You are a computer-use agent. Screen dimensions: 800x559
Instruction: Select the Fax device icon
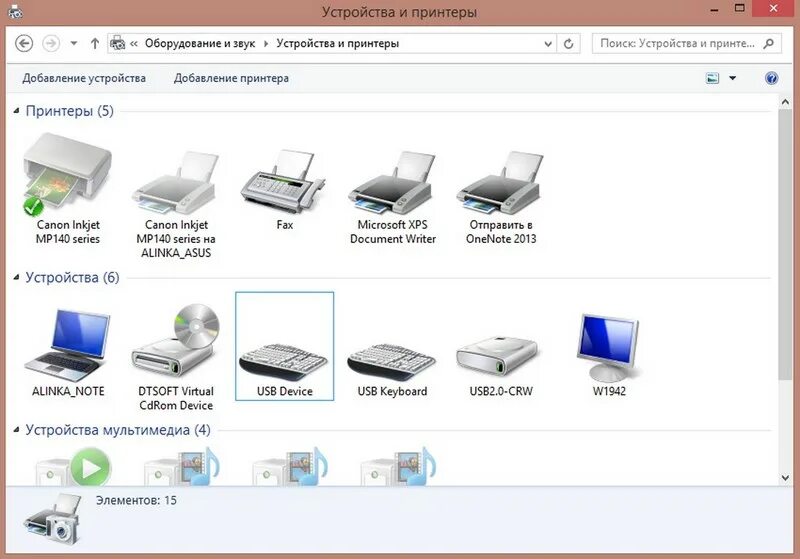coord(284,181)
